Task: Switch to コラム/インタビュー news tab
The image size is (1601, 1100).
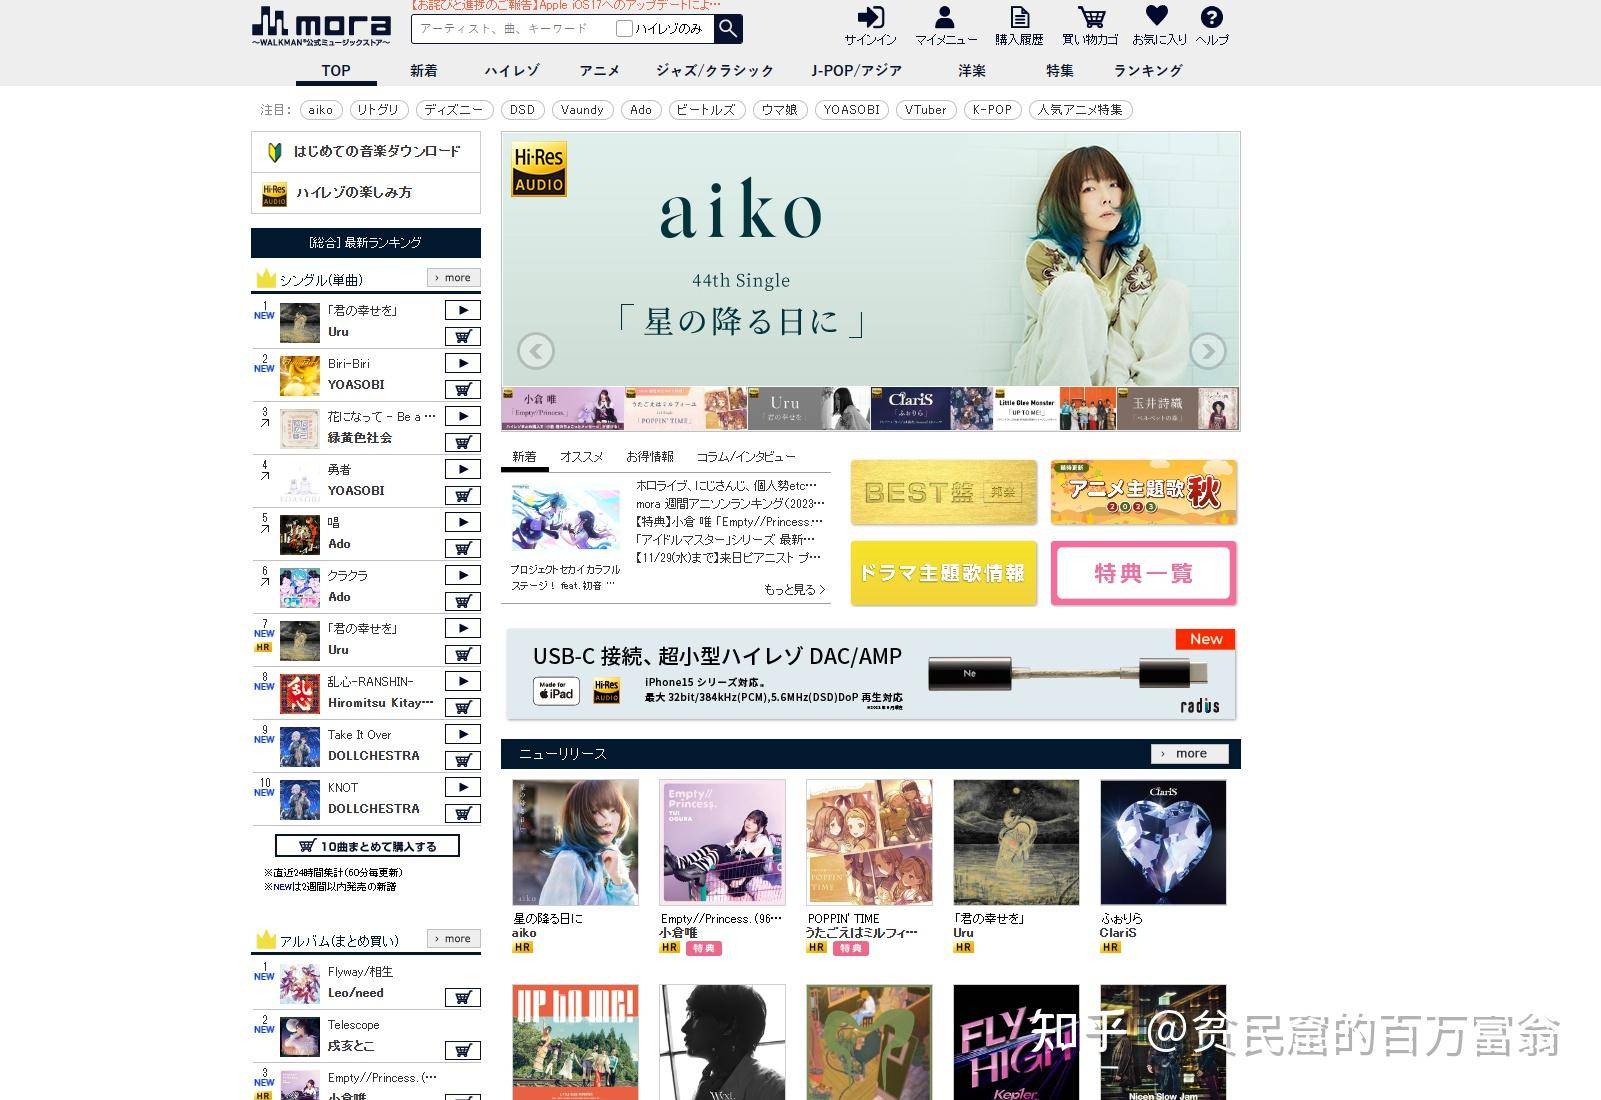Action: pyautogui.click(x=746, y=456)
